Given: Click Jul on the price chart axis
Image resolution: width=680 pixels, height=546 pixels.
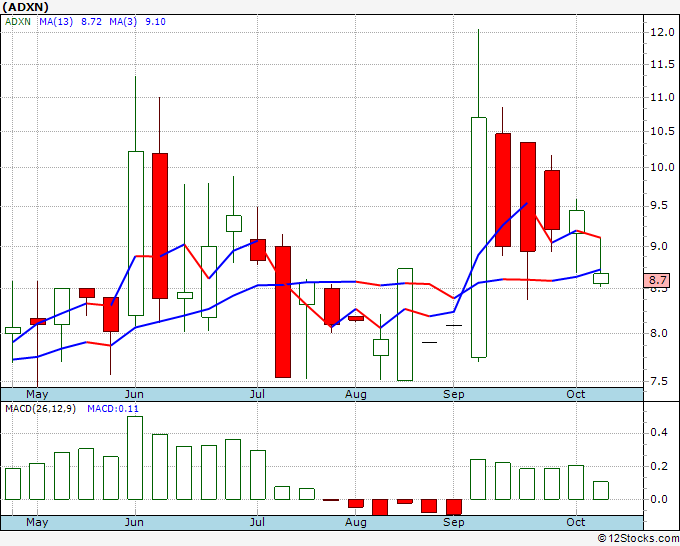Looking at the screenshot, I should (257, 394).
